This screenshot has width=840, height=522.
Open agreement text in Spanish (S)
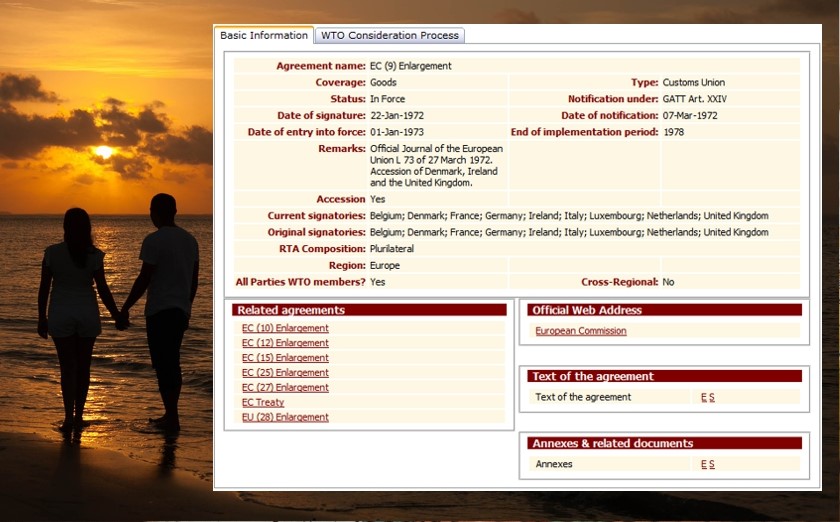point(712,397)
